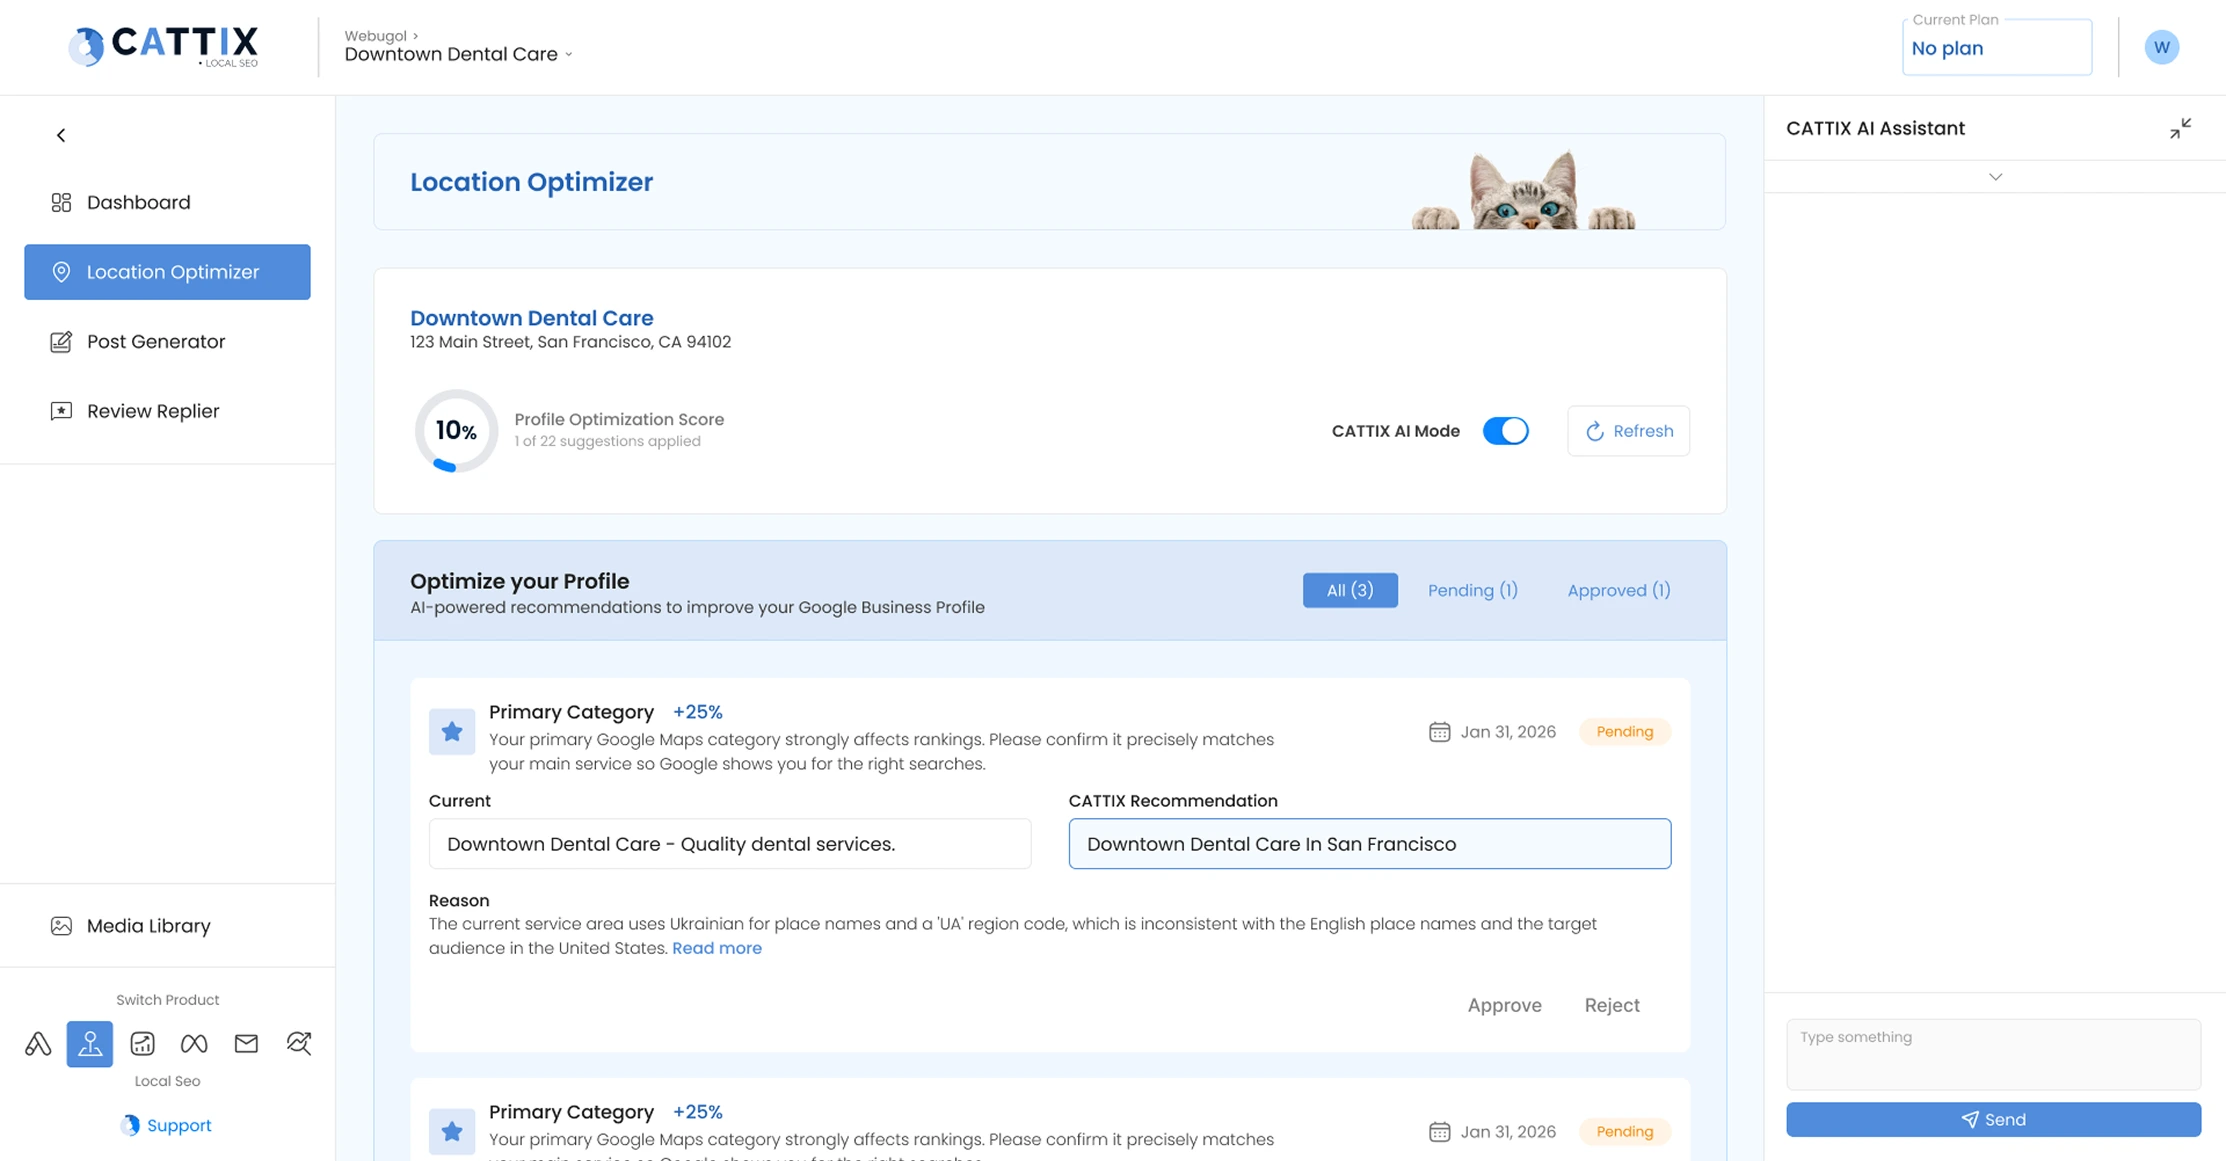Viewport: 2226px width, 1161px height.
Task: Click the text 1 of 22 suggestions applied
Action: [x=607, y=441]
